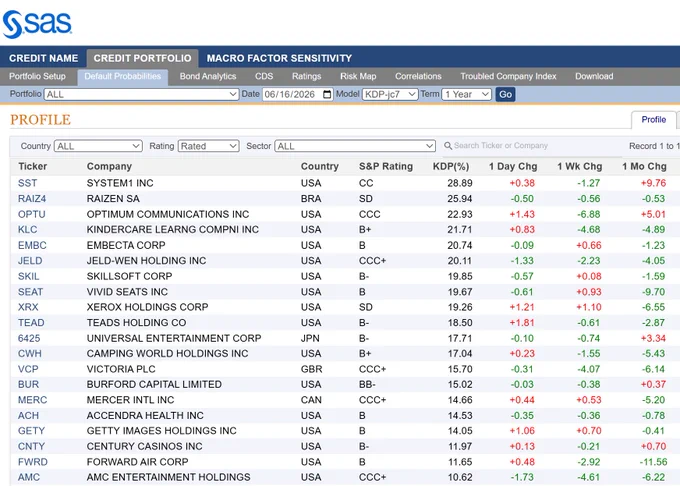Open the Risk Map subtab
Viewport: 680px width, 486px height.
coord(358,76)
